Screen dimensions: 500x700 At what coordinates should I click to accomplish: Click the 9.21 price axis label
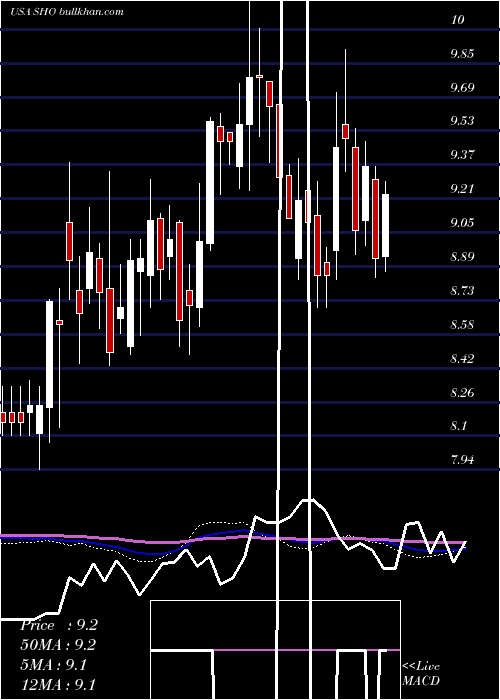tap(462, 188)
